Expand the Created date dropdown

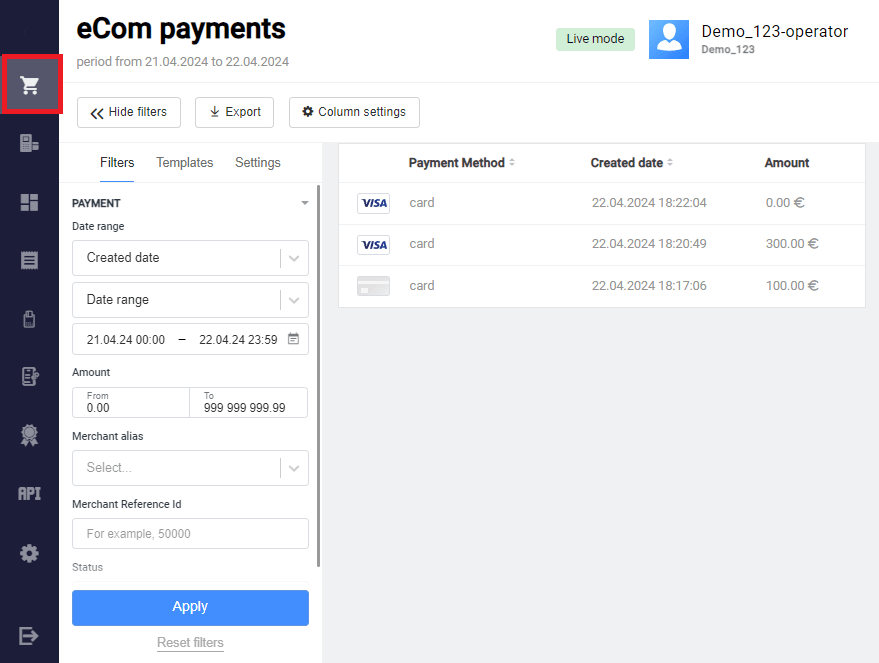click(293, 258)
